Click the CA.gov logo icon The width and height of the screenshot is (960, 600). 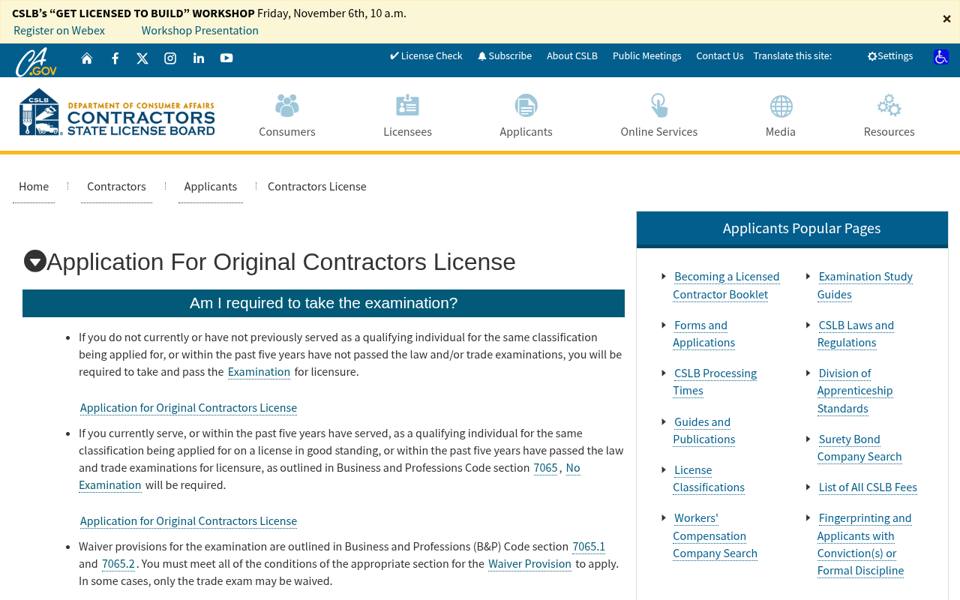(x=36, y=62)
